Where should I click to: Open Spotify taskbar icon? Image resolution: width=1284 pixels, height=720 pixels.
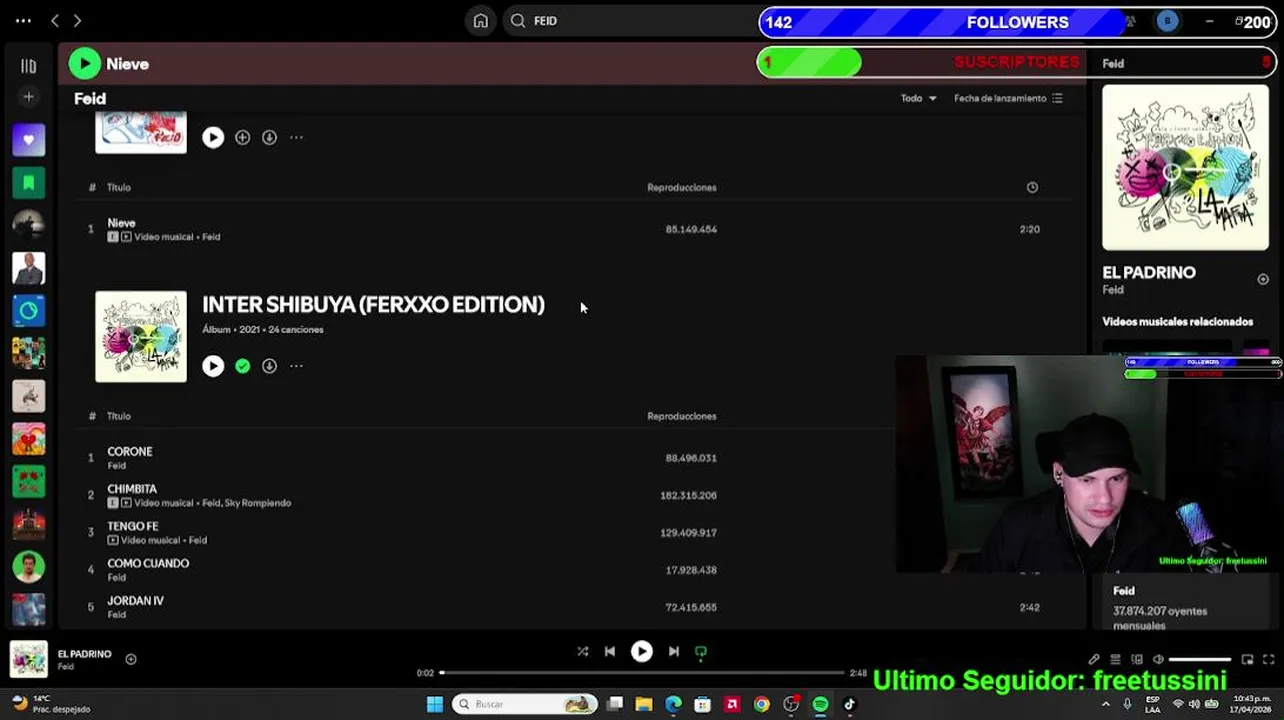click(820, 704)
